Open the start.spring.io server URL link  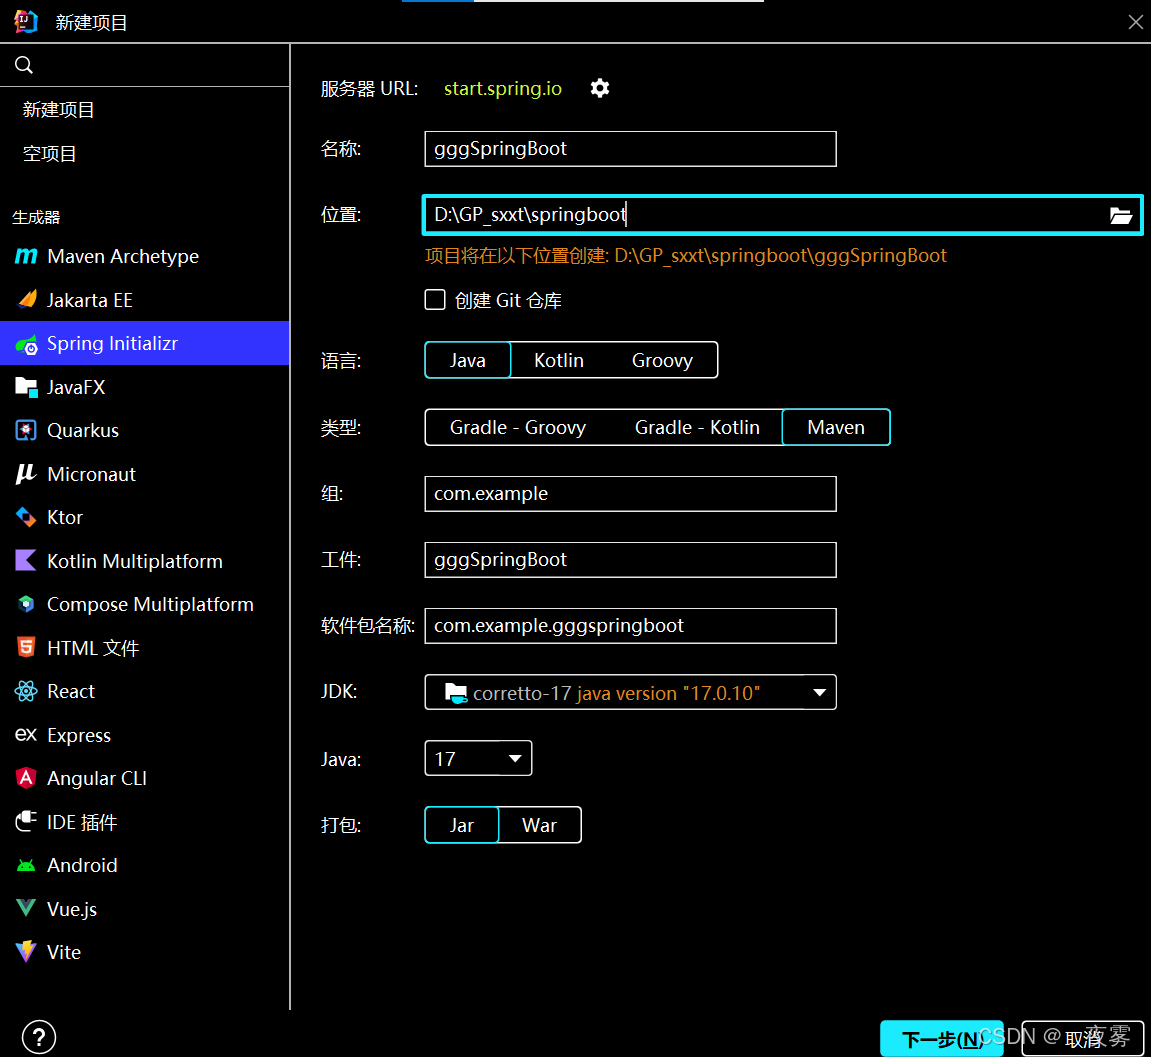[x=503, y=88]
